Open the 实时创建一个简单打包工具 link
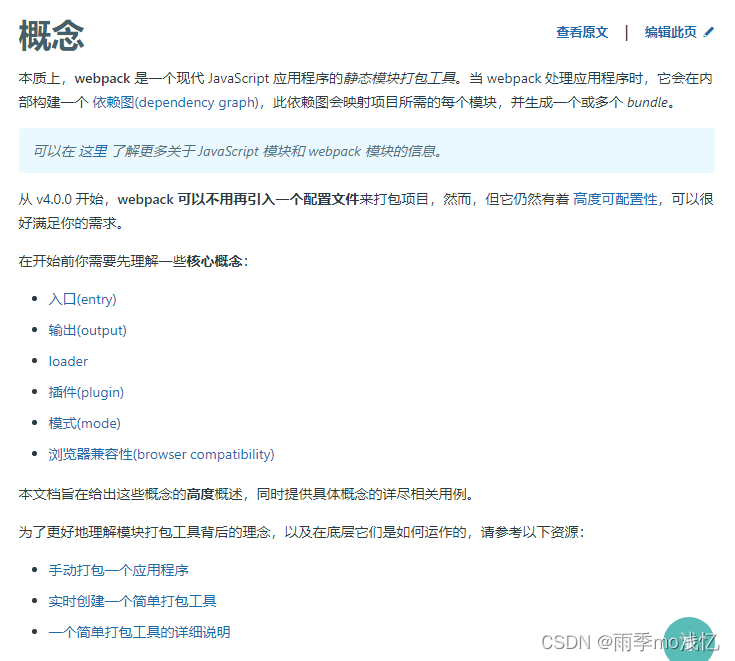The image size is (735, 661). coord(132,601)
